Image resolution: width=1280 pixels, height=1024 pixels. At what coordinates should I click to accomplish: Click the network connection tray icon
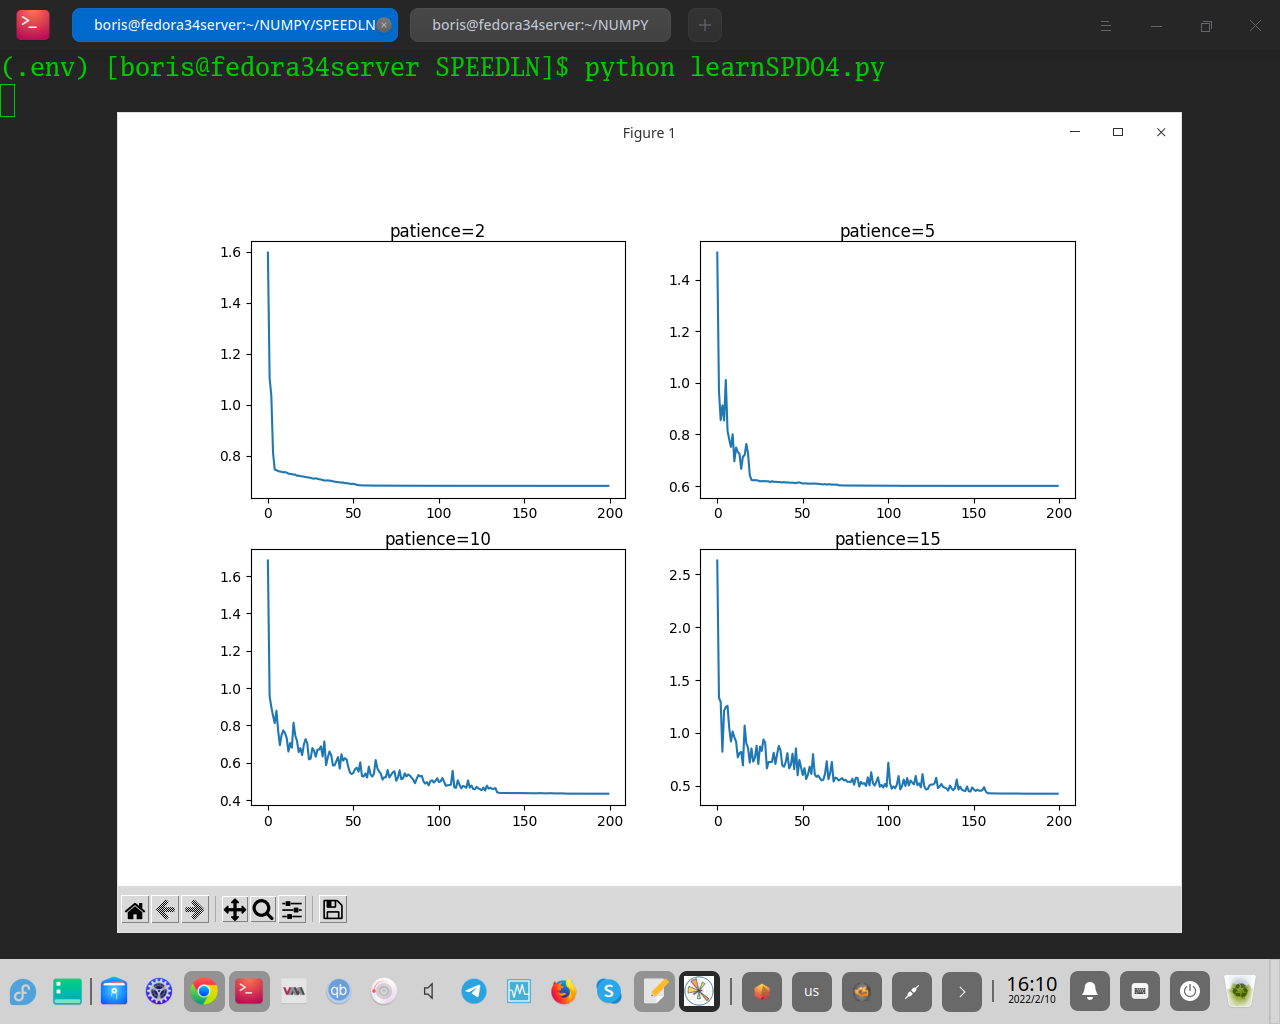pos(912,991)
